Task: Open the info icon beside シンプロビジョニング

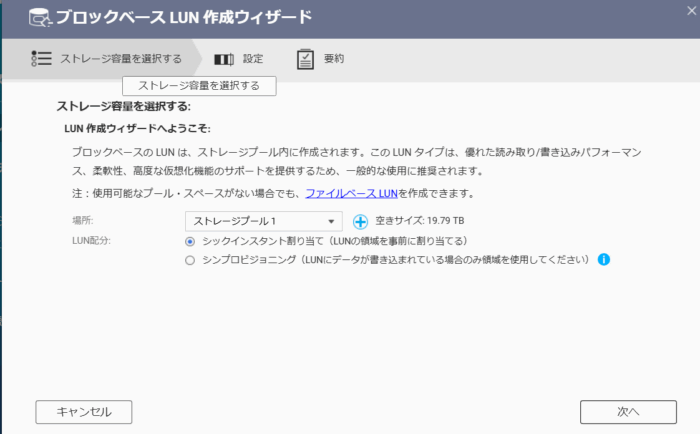Action: (604, 260)
